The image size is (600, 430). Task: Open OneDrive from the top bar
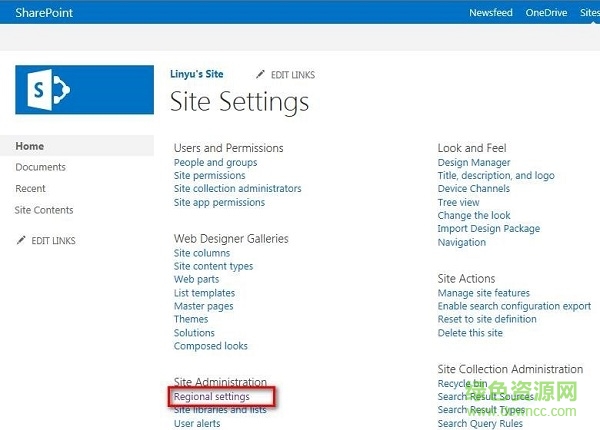[546, 13]
